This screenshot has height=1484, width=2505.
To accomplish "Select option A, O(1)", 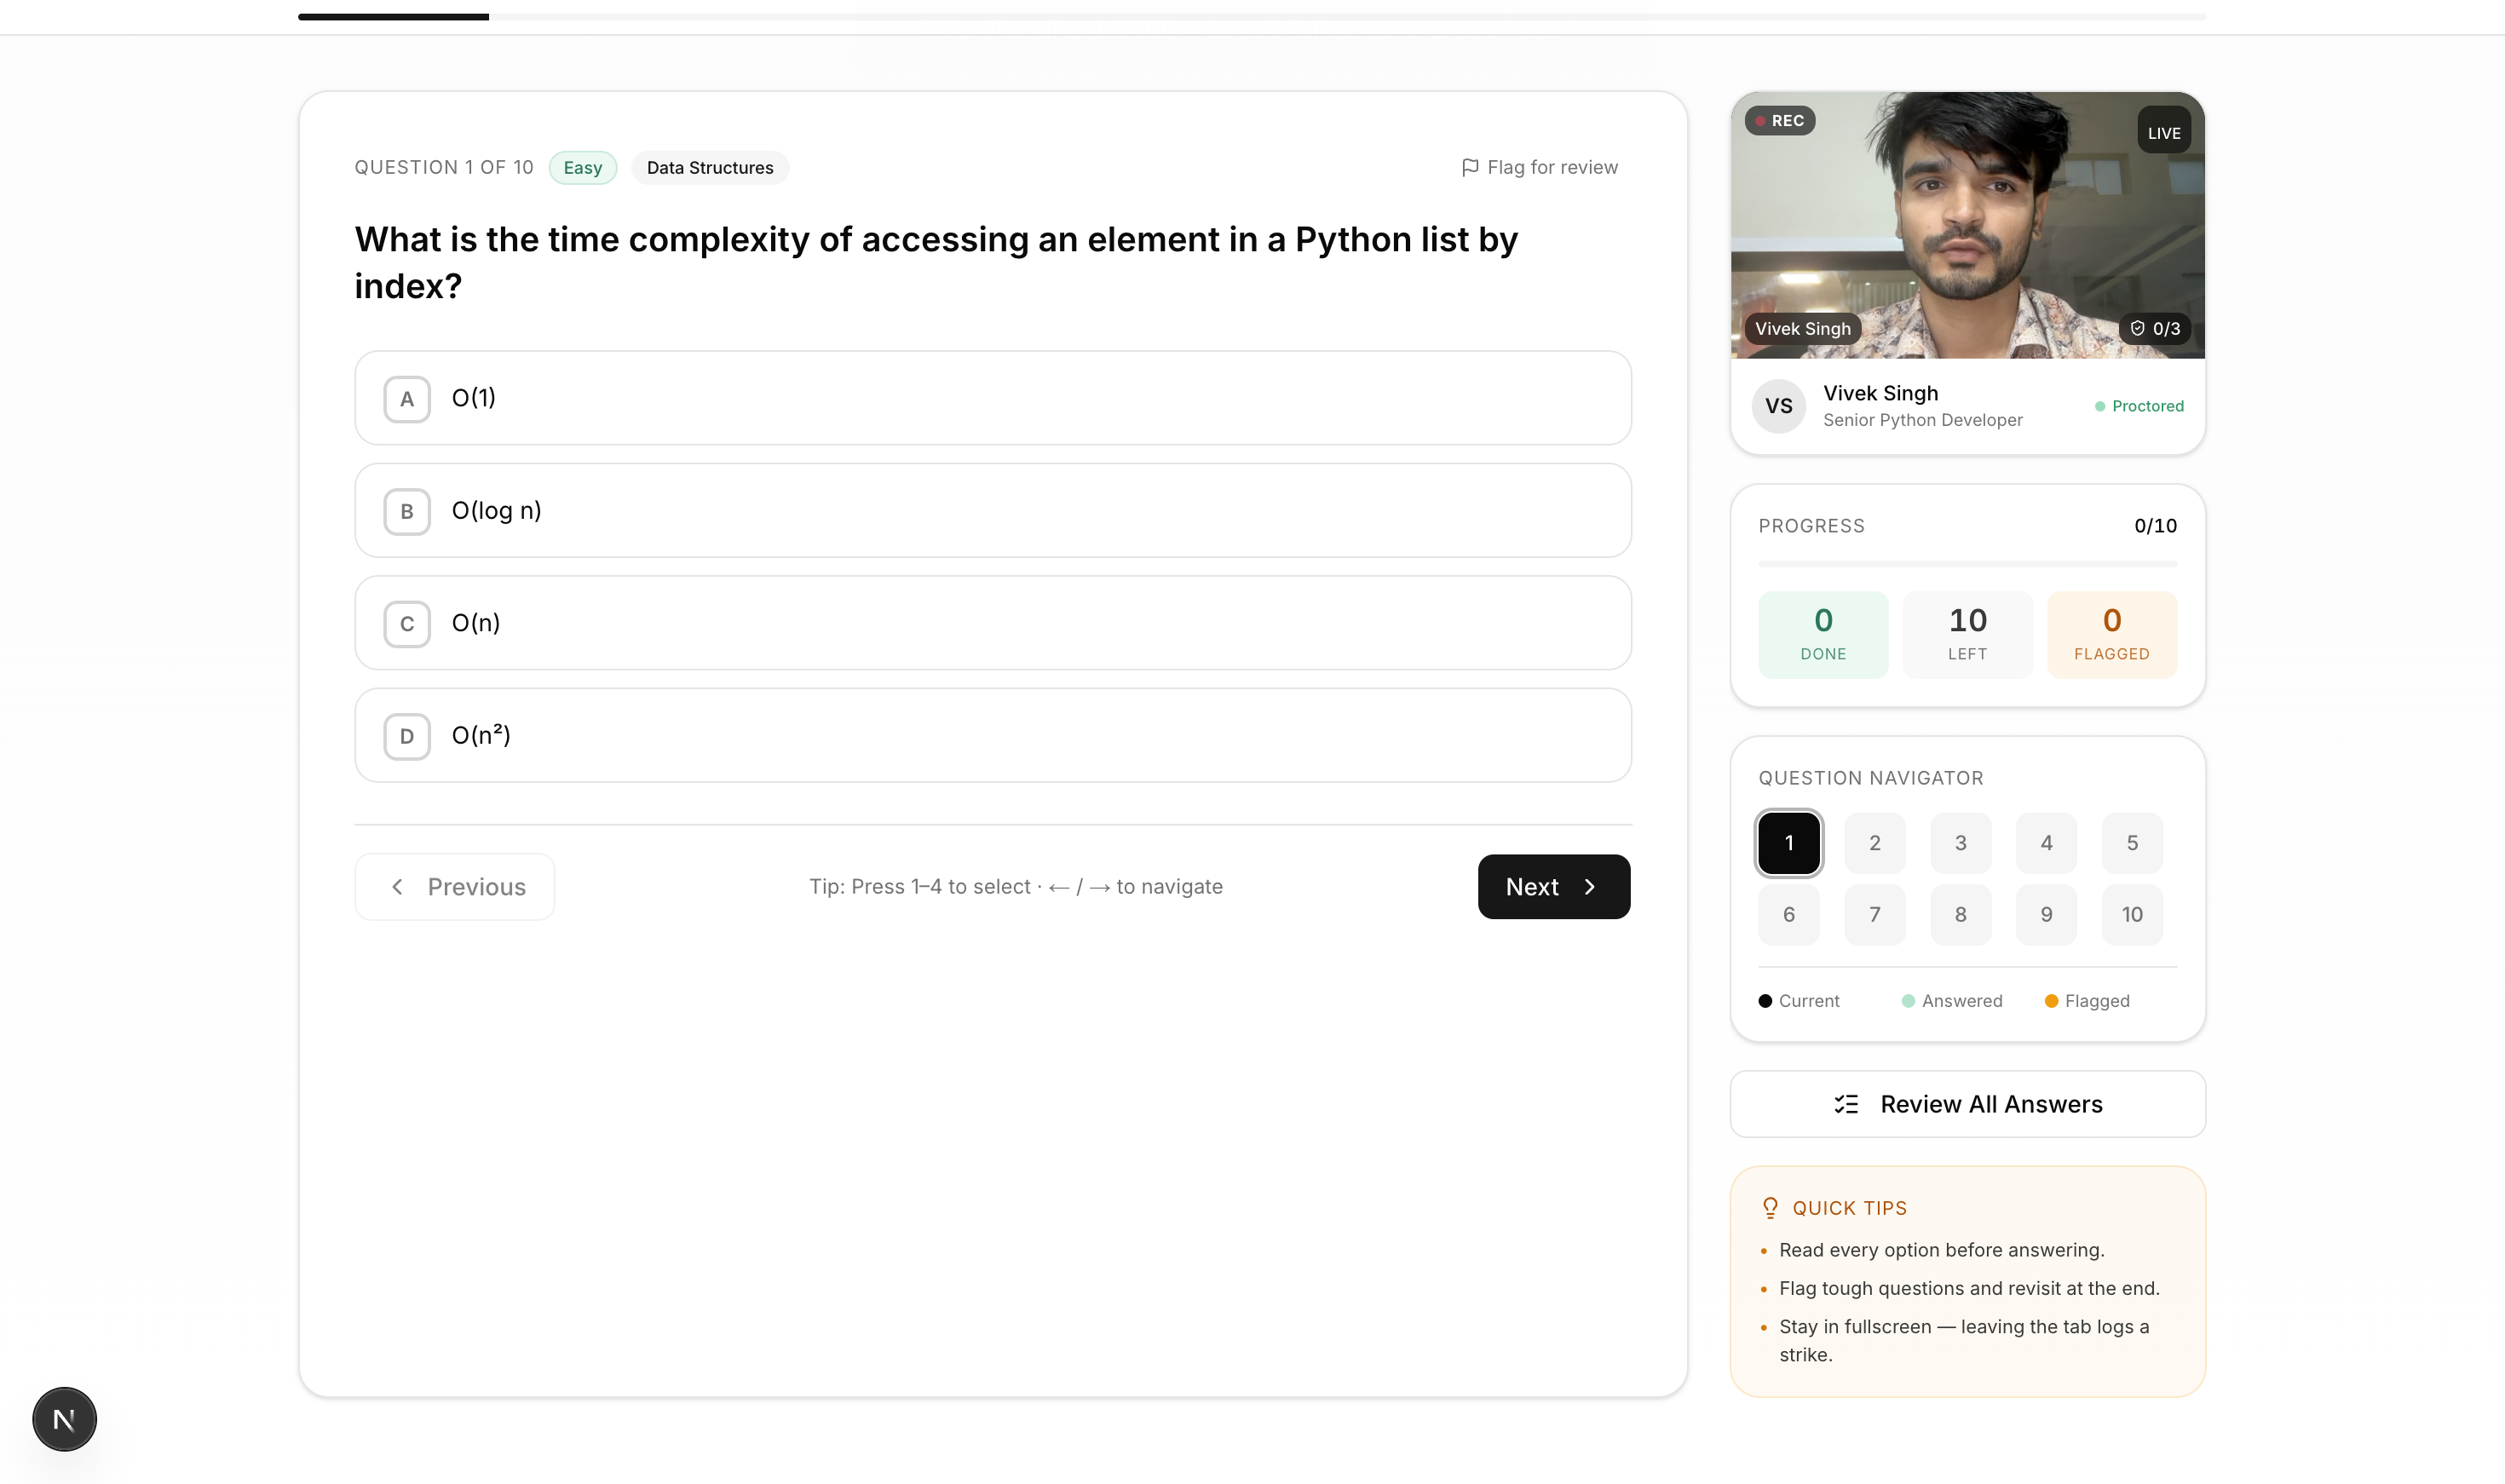I will point(992,398).
